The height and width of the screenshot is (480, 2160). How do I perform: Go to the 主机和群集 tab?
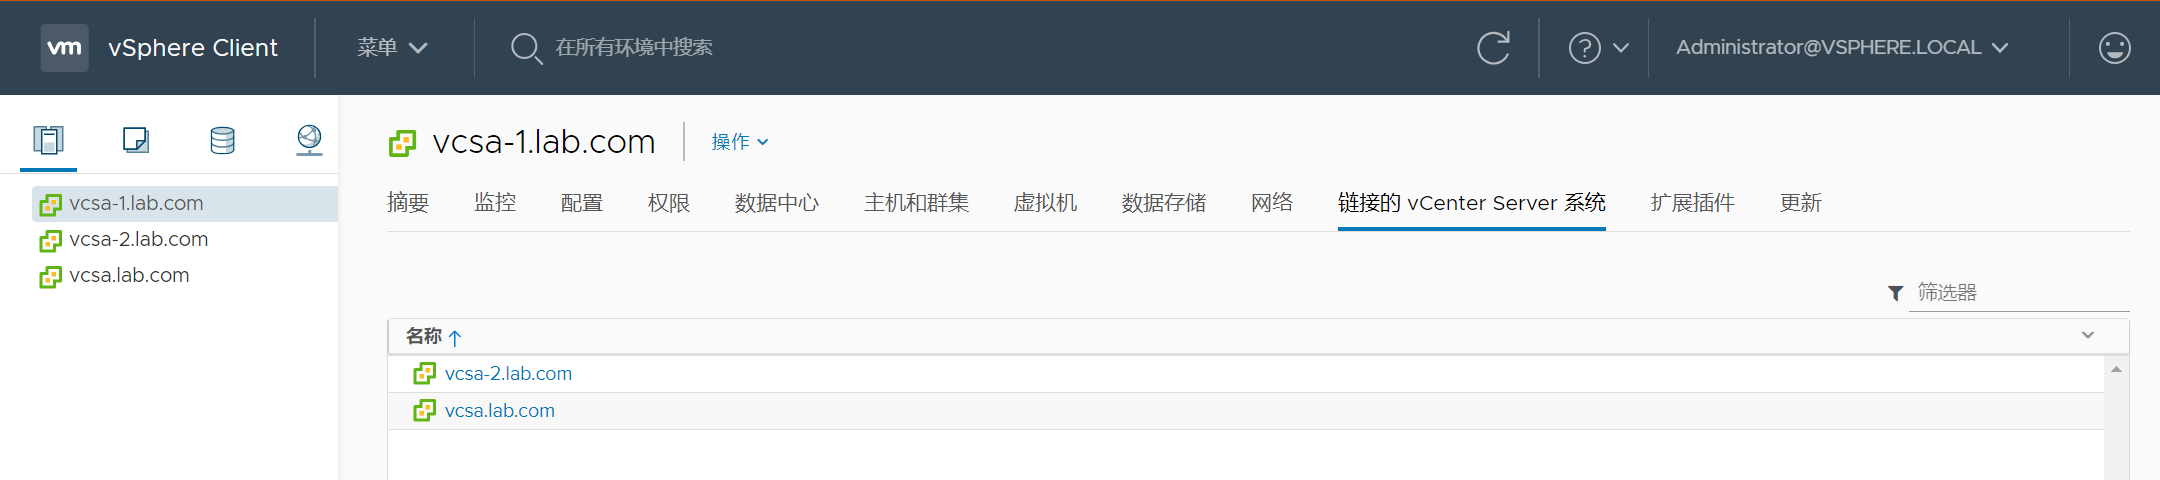coord(917,203)
